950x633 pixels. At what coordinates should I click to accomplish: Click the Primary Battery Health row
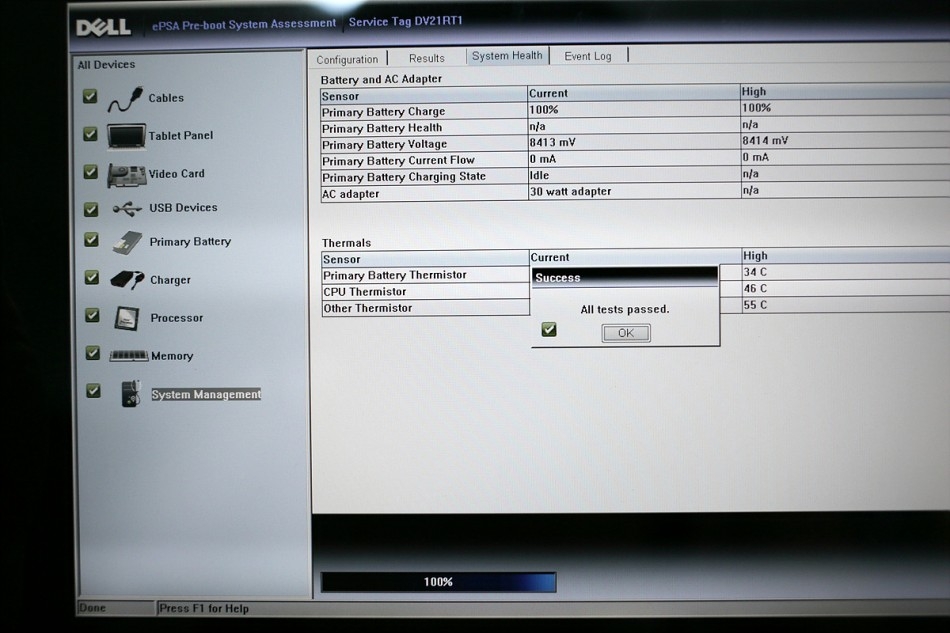tap(635, 127)
